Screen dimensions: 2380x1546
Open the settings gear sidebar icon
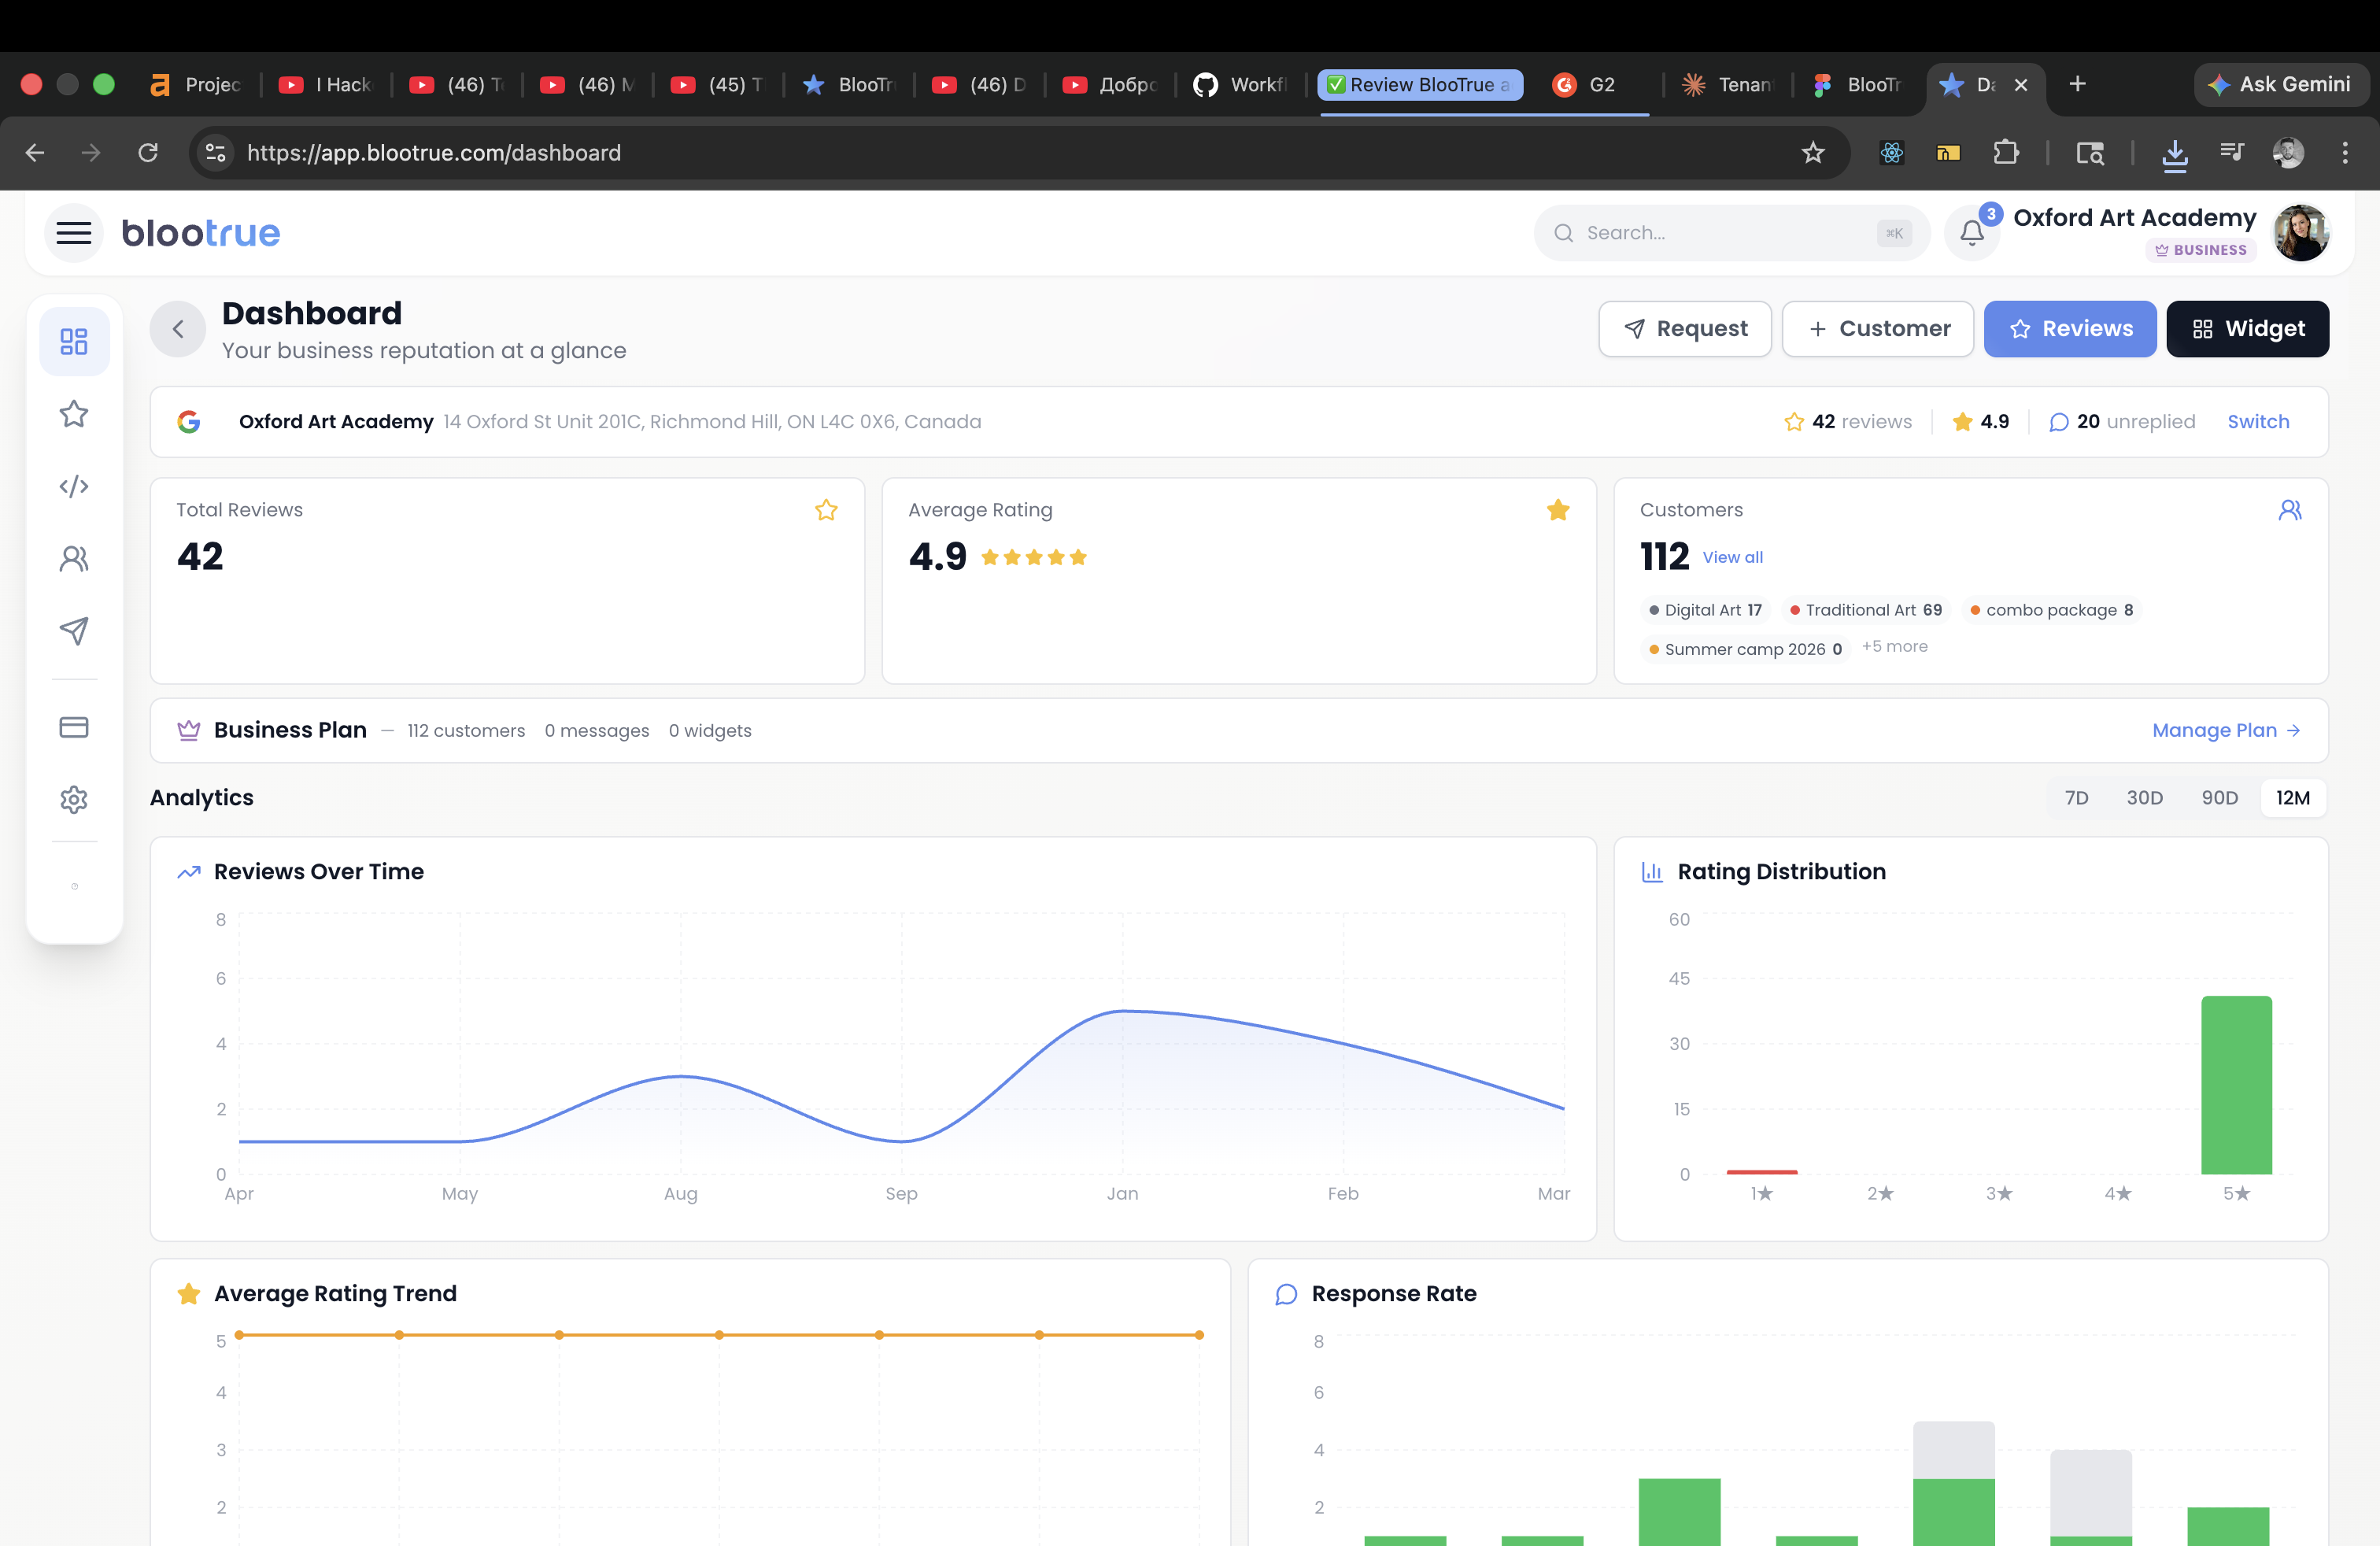pyautogui.click(x=74, y=799)
